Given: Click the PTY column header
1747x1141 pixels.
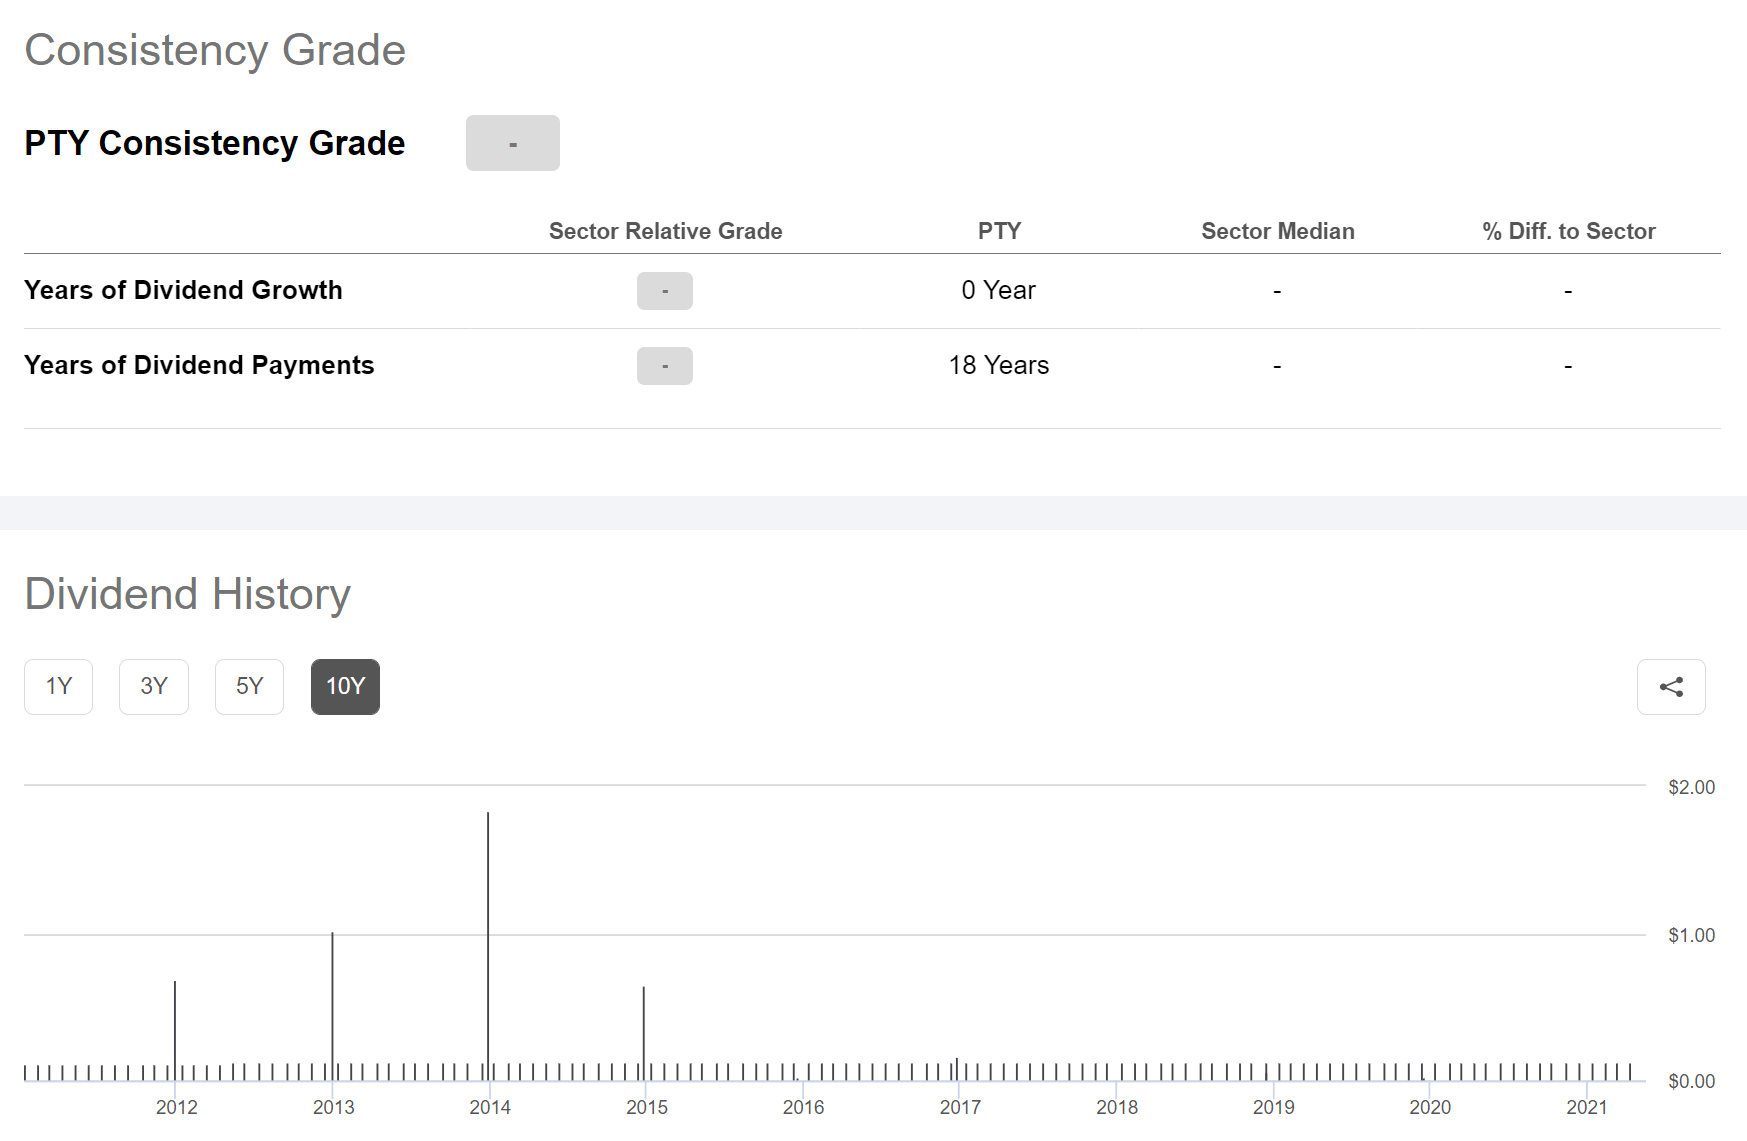Looking at the screenshot, I should tap(999, 231).
